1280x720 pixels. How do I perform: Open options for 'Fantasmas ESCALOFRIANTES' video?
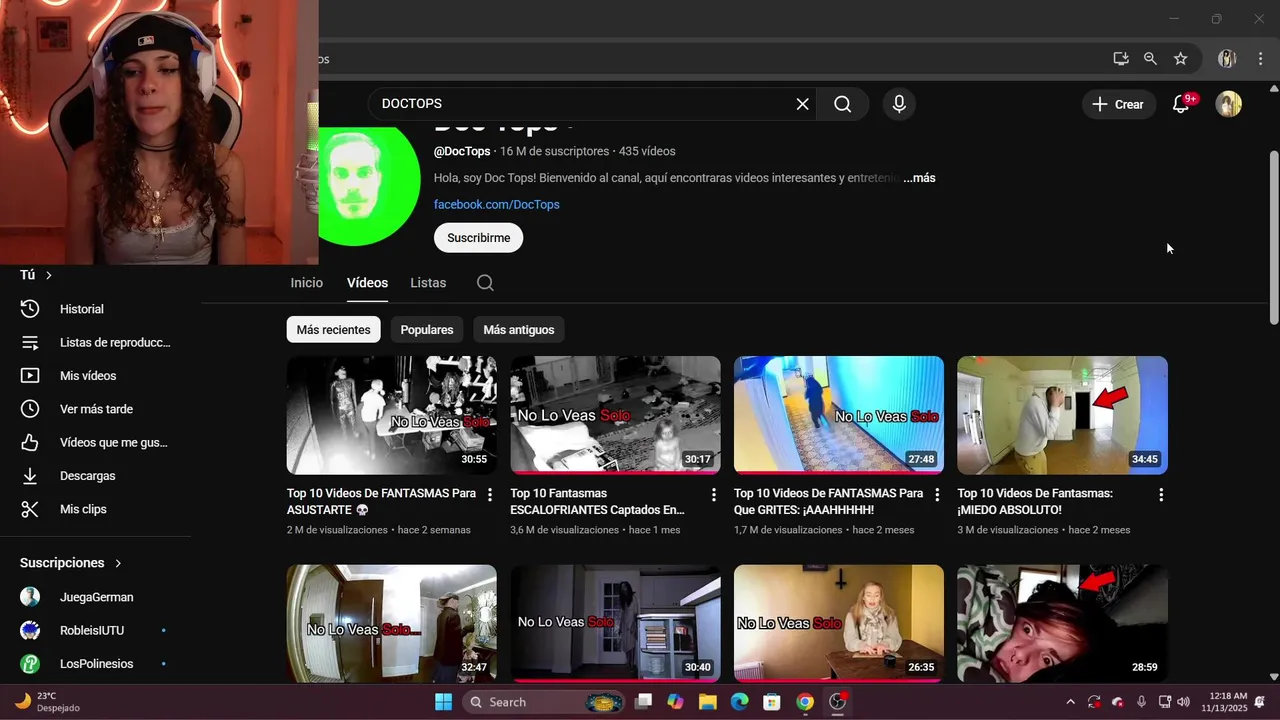click(x=714, y=495)
